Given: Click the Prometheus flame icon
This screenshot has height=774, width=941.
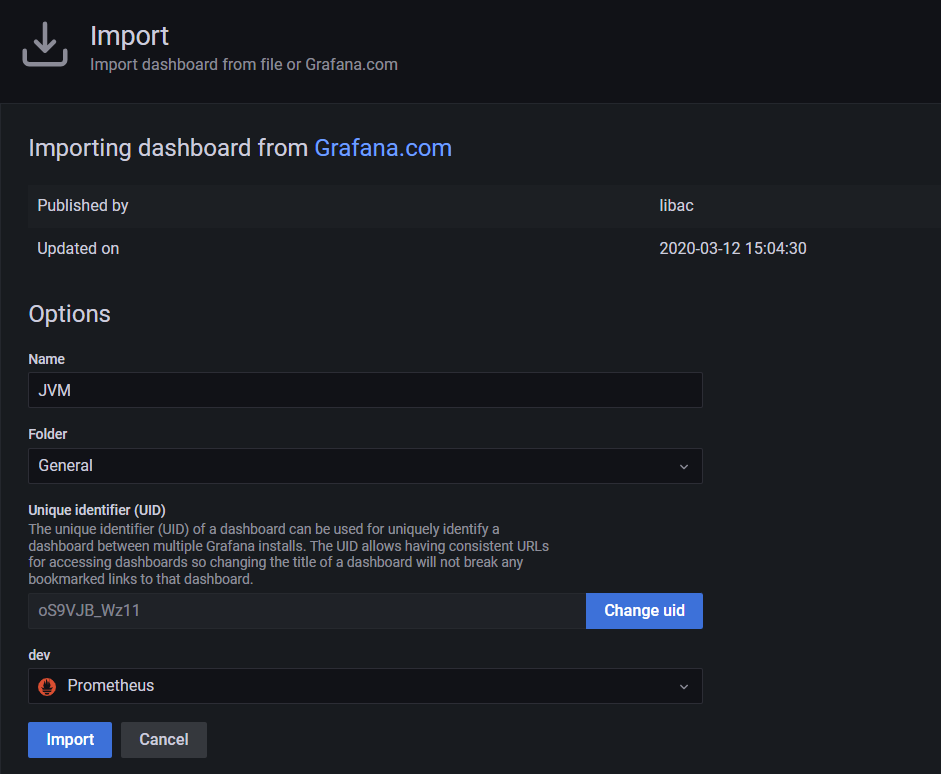Looking at the screenshot, I should (47, 686).
